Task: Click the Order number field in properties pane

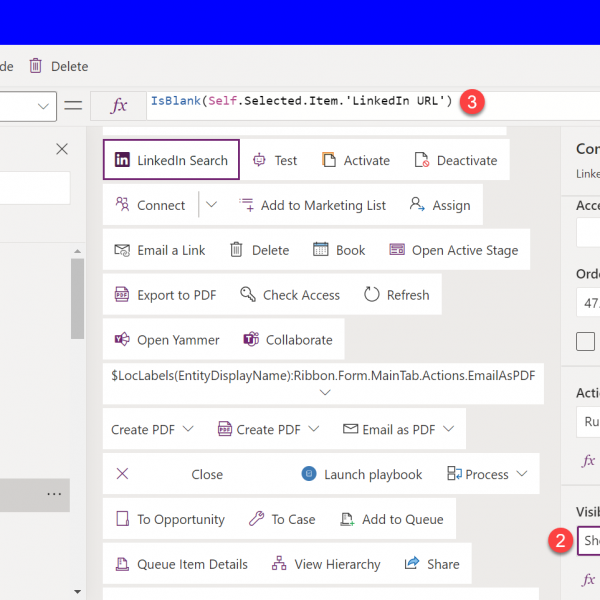Action: pyautogui.click(x=588, y=302)
